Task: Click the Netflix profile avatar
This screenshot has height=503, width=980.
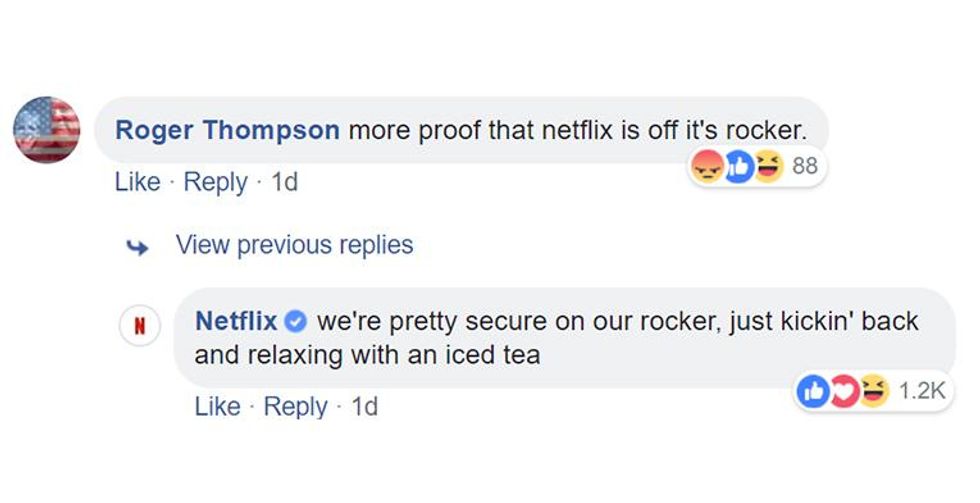Action: tap(141, 327)
